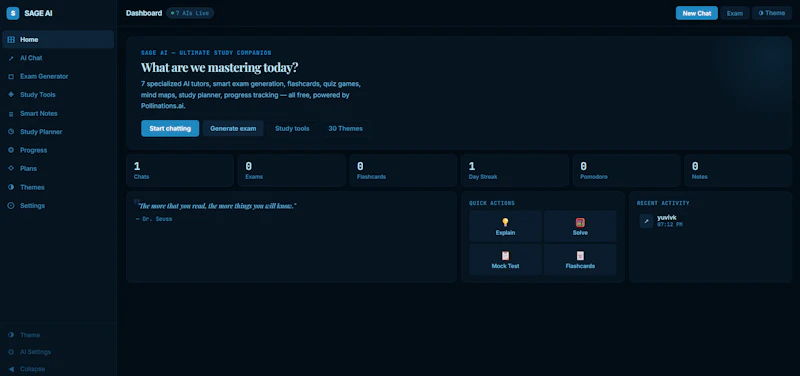800x376 pixels.
Task: Click the Study Tools diamond icon
Action: tap(11, 95)
